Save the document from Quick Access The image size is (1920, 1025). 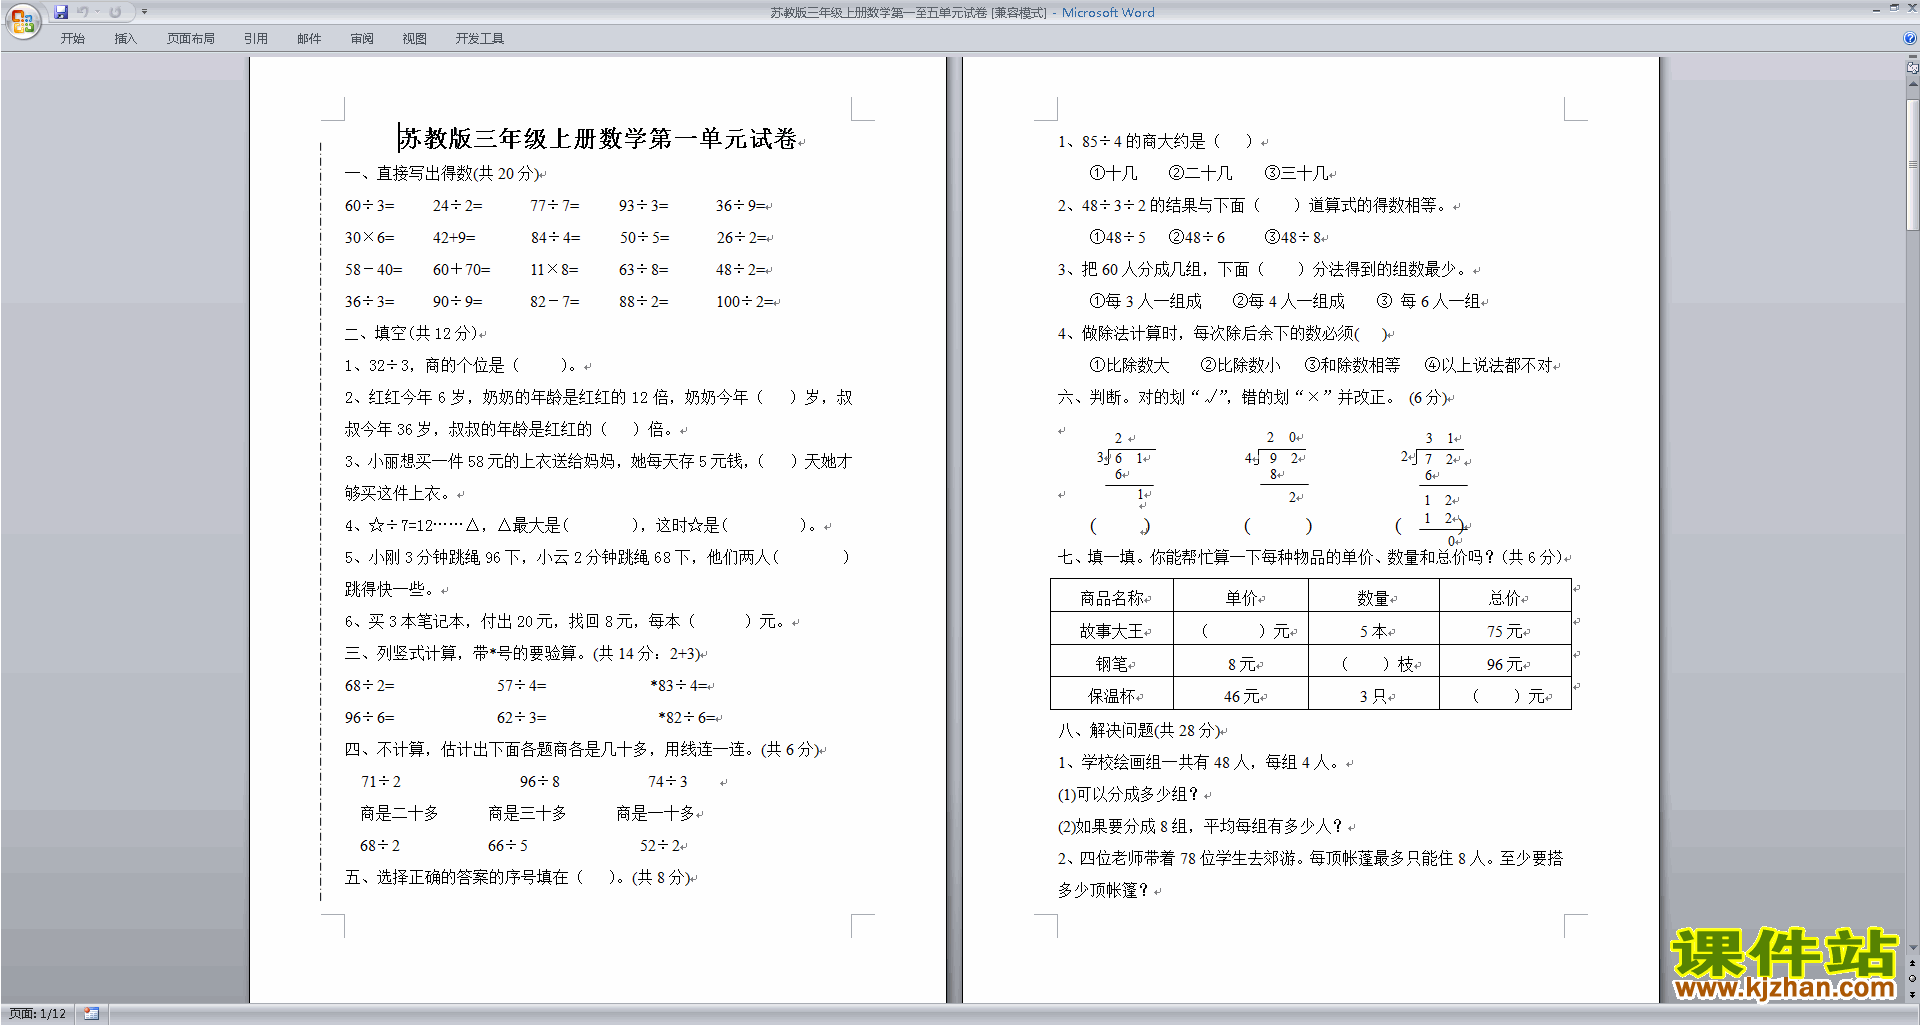coord(61,12)
